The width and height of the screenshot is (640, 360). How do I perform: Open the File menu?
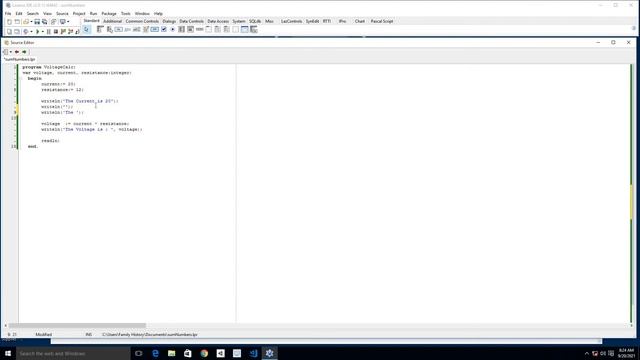(8, 13)
